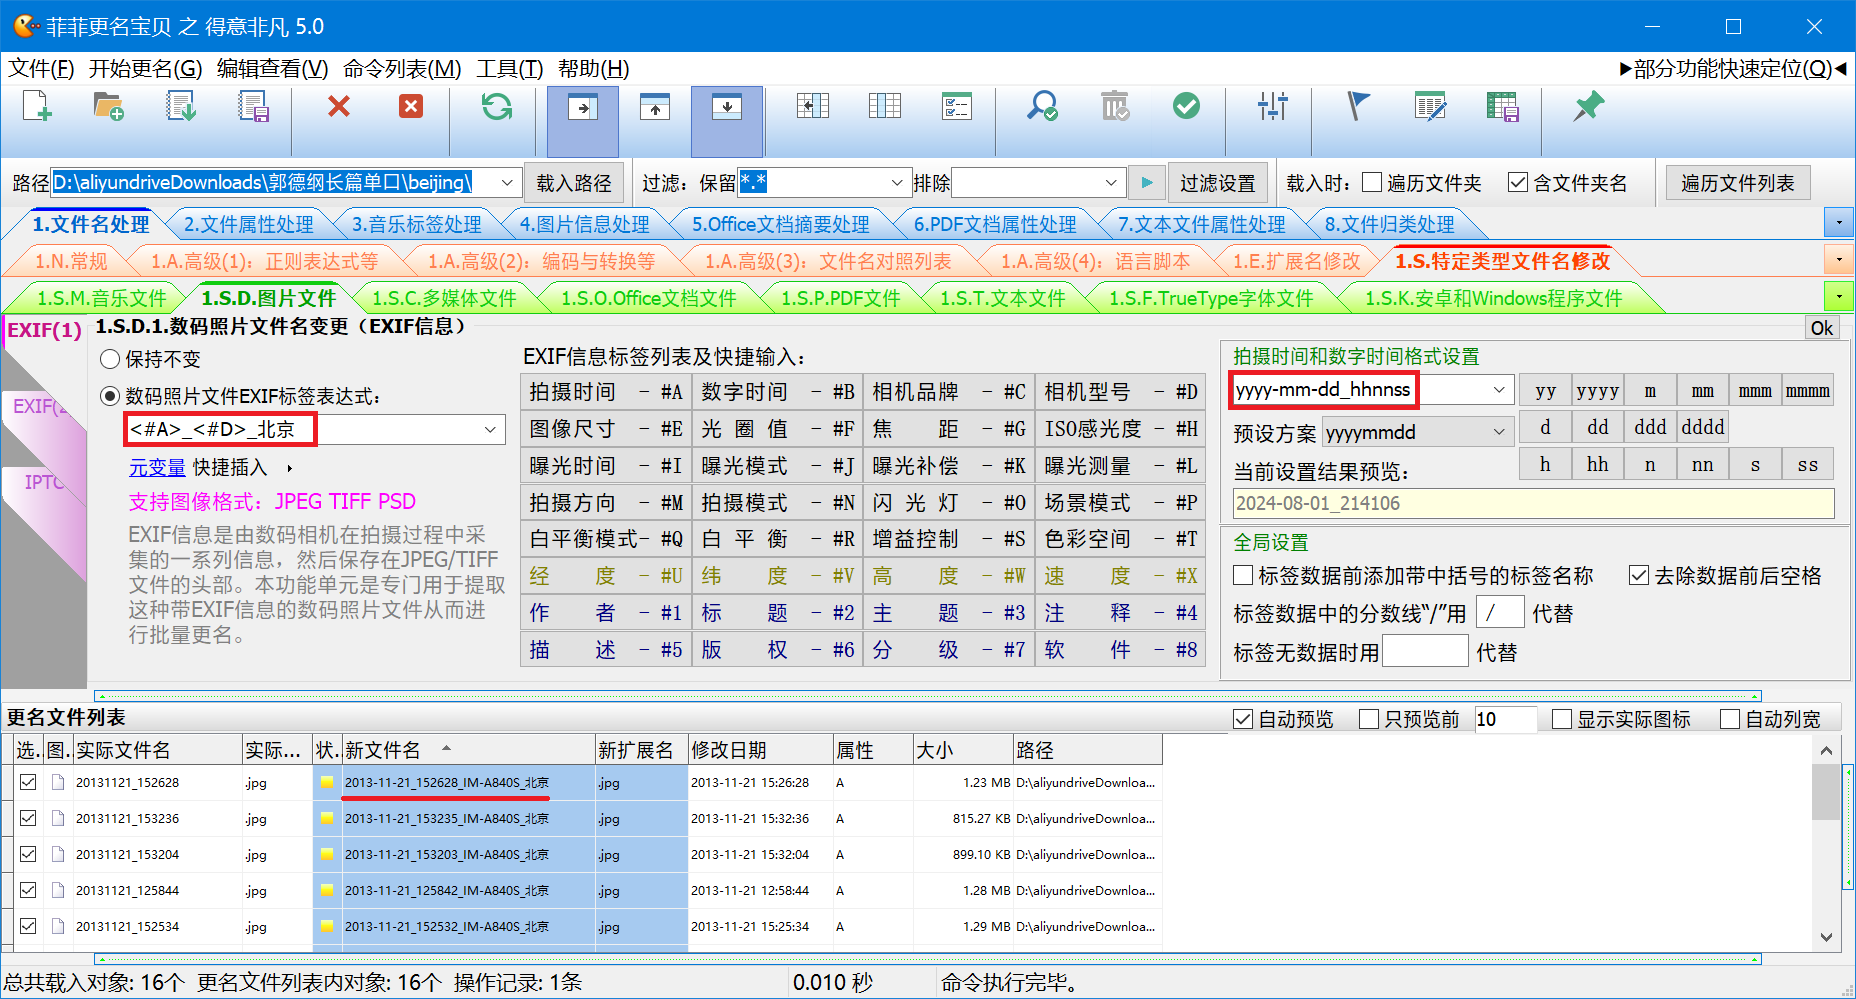Toggle the 自动预览 checkbox
The image size is (1856, 999).
point(1243,719)
